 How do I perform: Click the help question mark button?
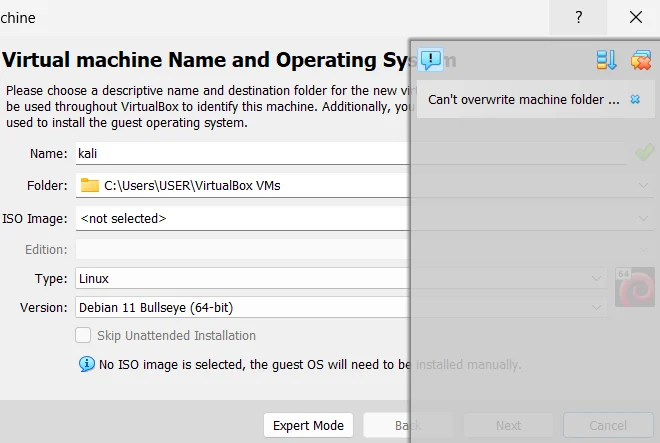(x=578, y=17)
